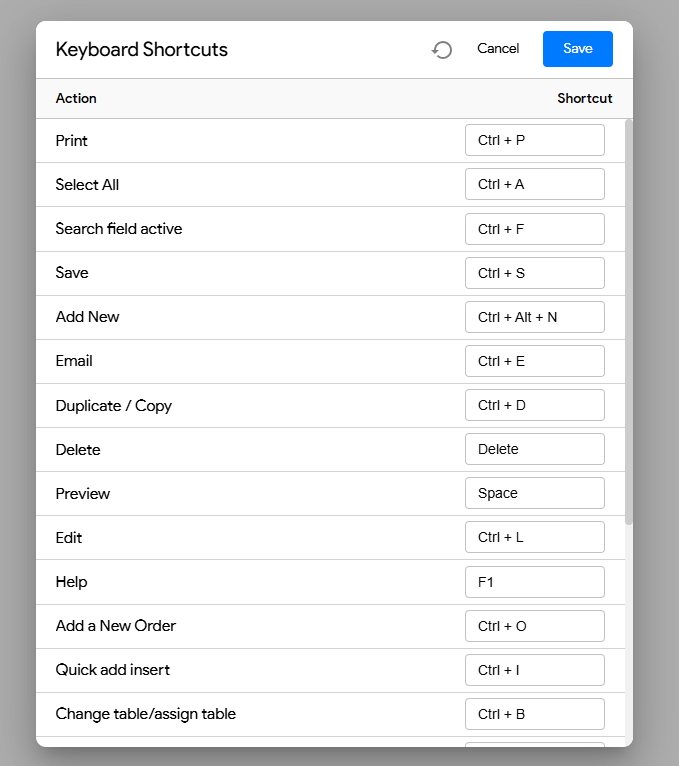Click the Change table/assign table shortcut field
The width and height of the screenshot is (679, 766).
[x=535, y=714]
